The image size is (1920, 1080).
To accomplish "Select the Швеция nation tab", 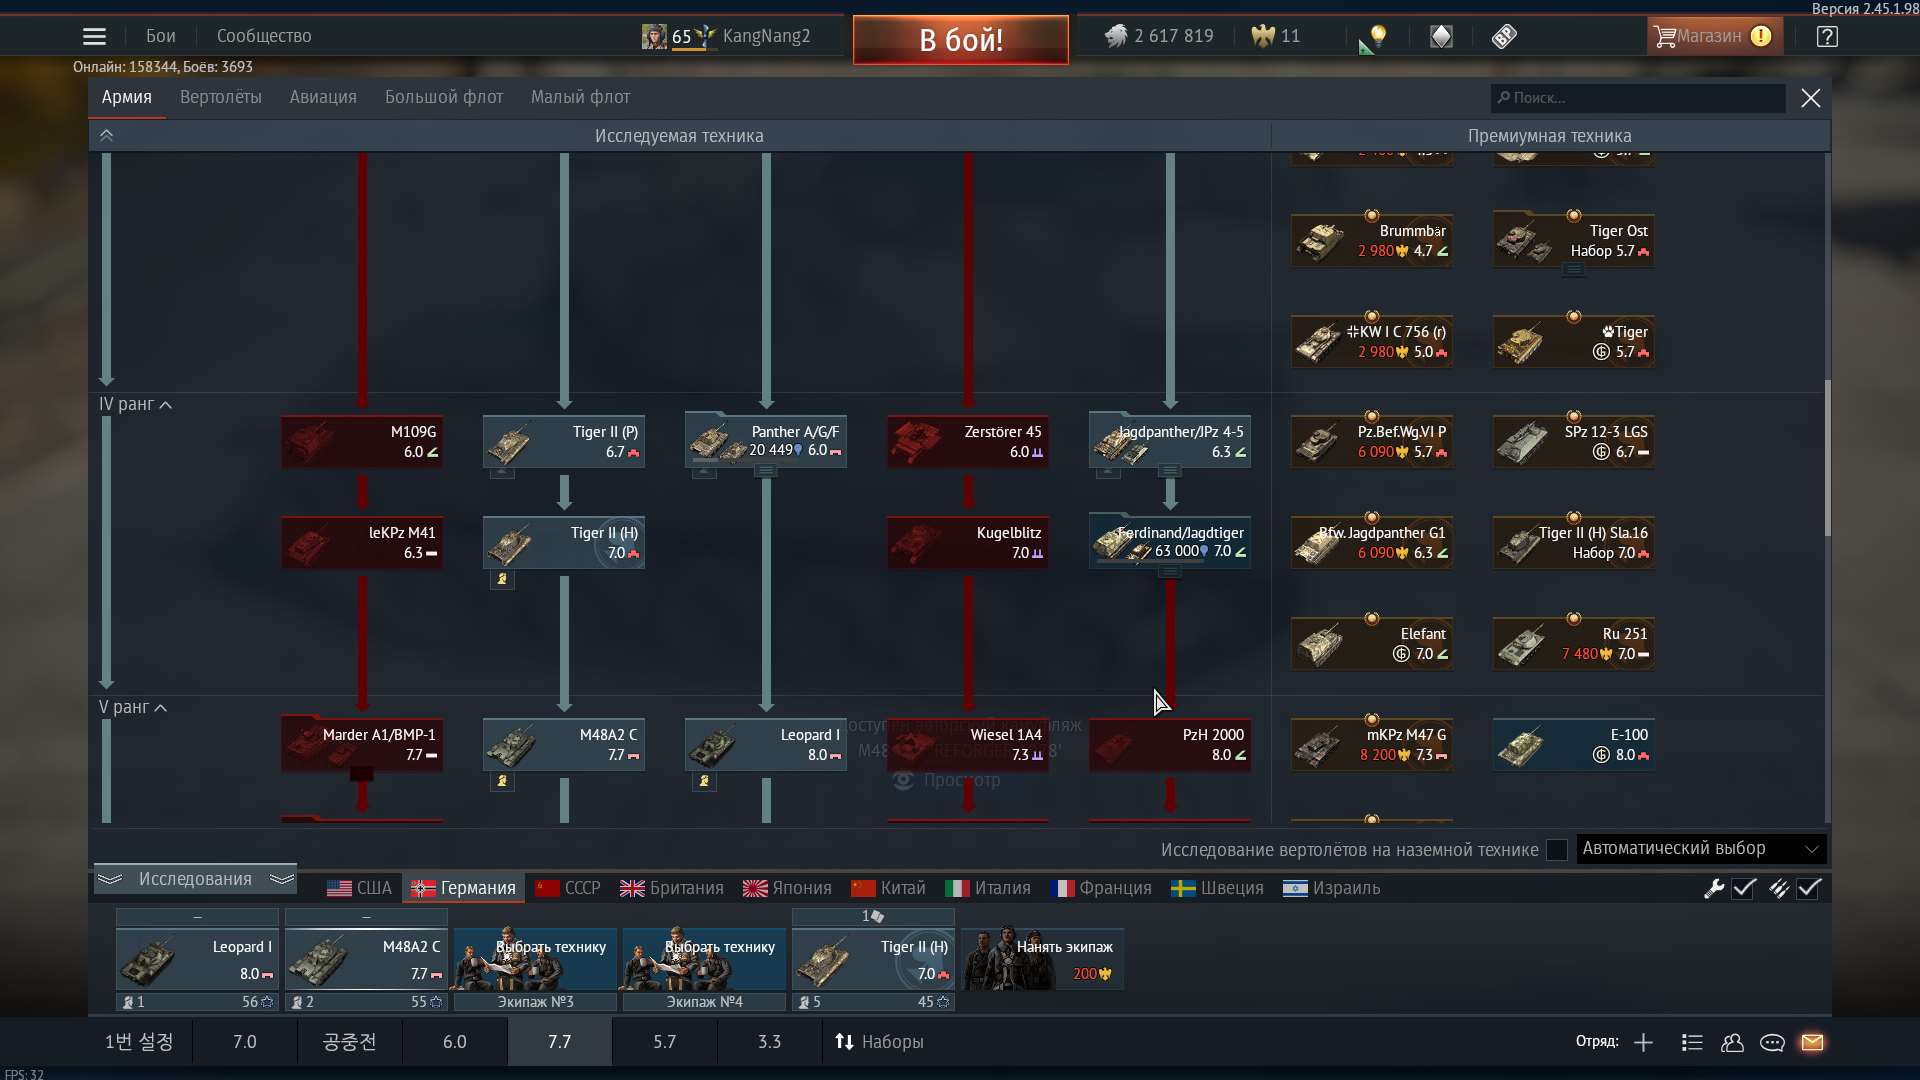I will [x=1218, y=888].
